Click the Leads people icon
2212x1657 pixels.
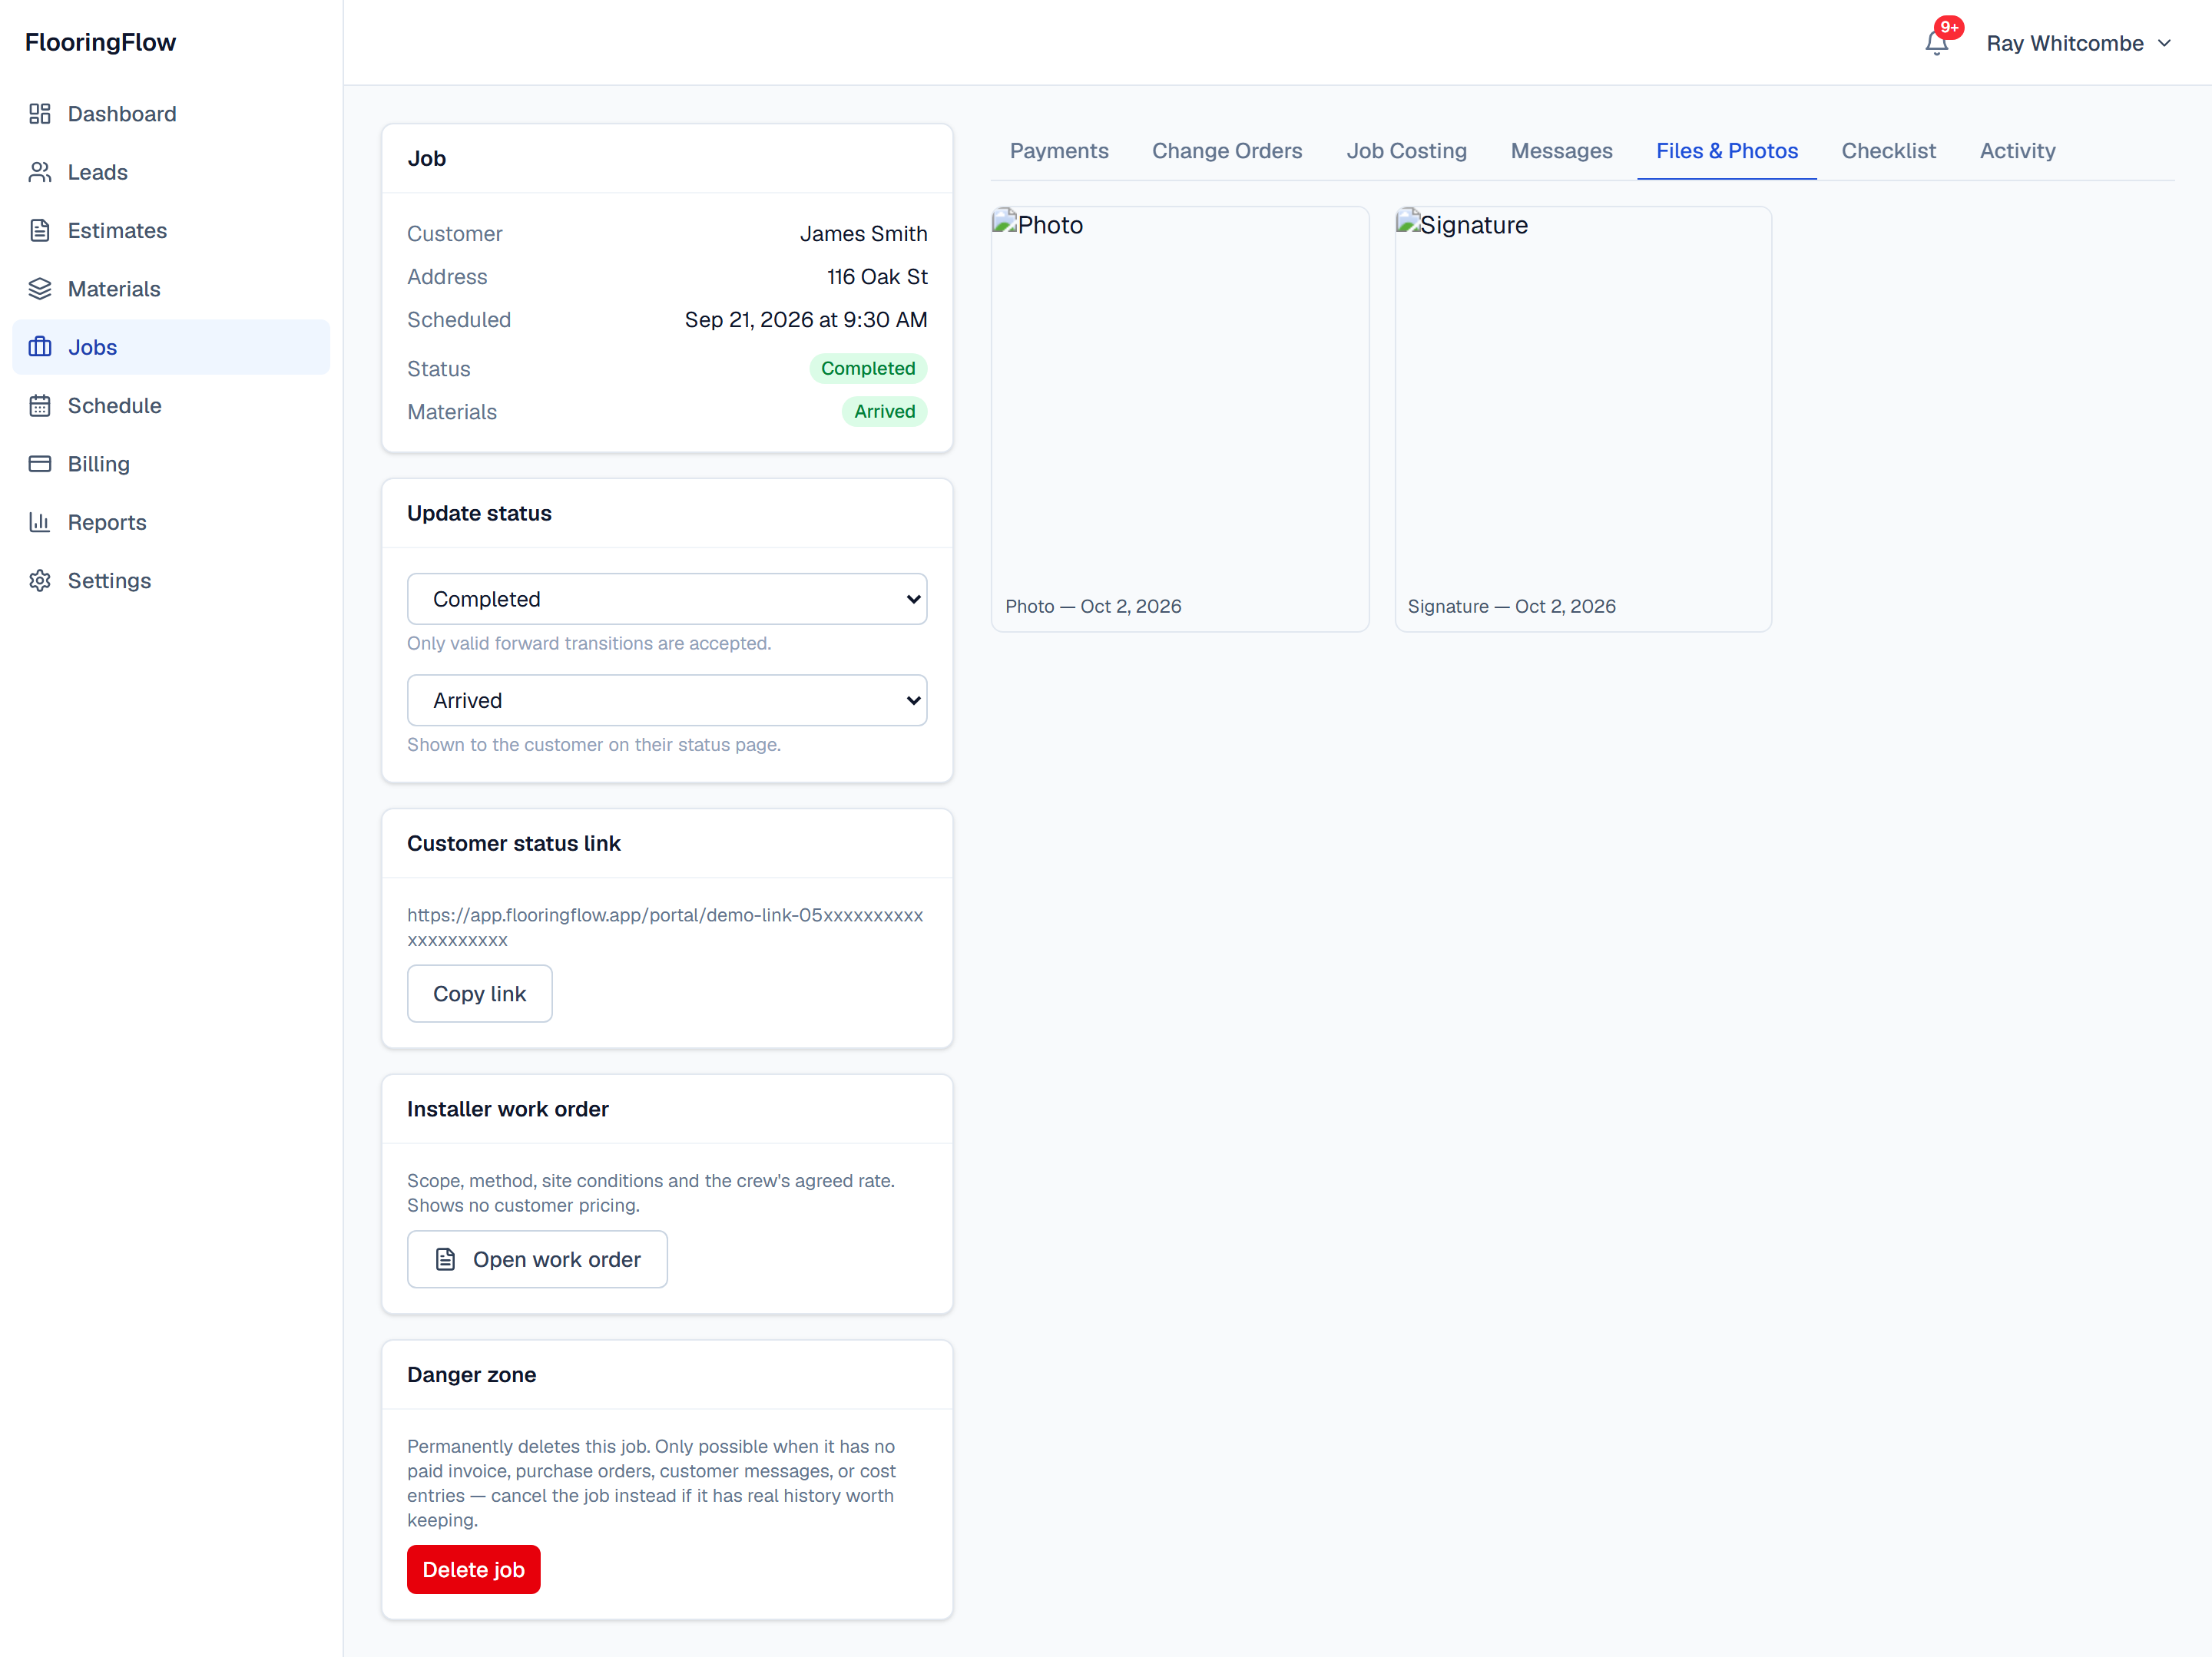click(x=40, y=172)
